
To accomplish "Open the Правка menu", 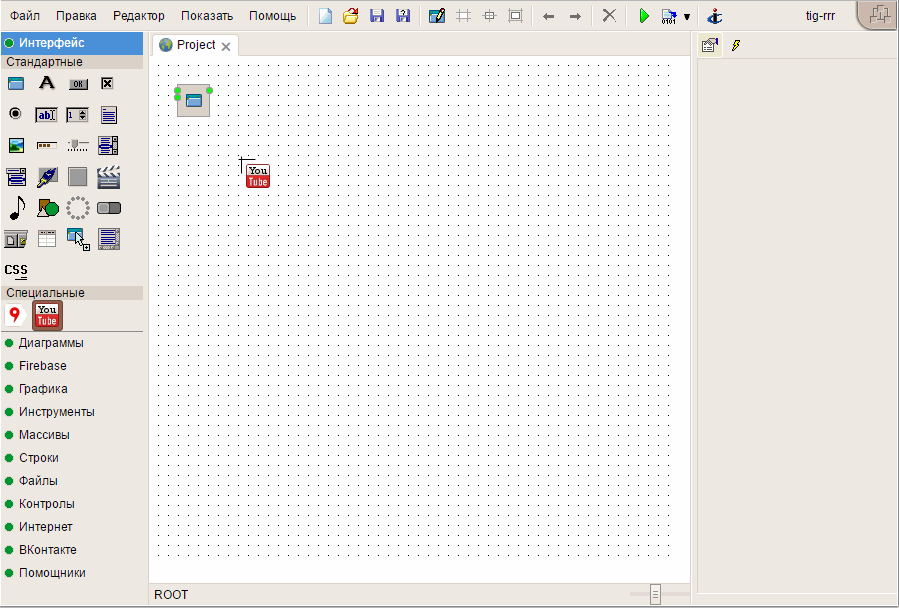I will [76, 16].
